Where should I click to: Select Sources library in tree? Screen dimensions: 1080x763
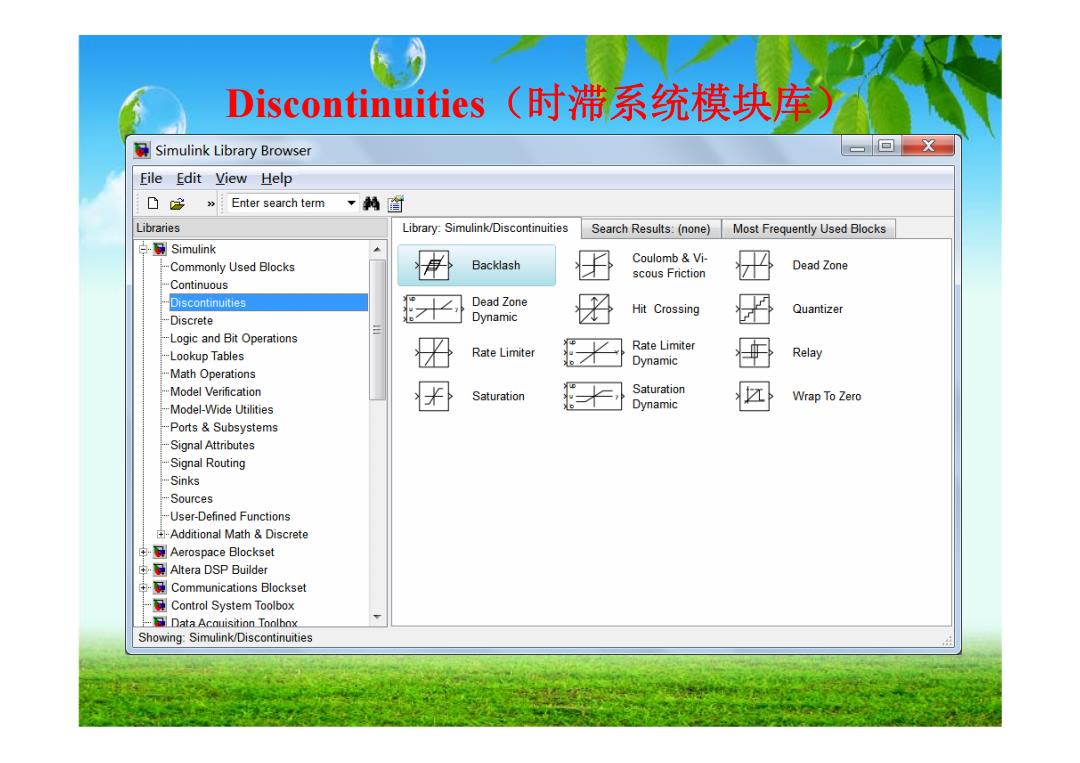[191, 500]
